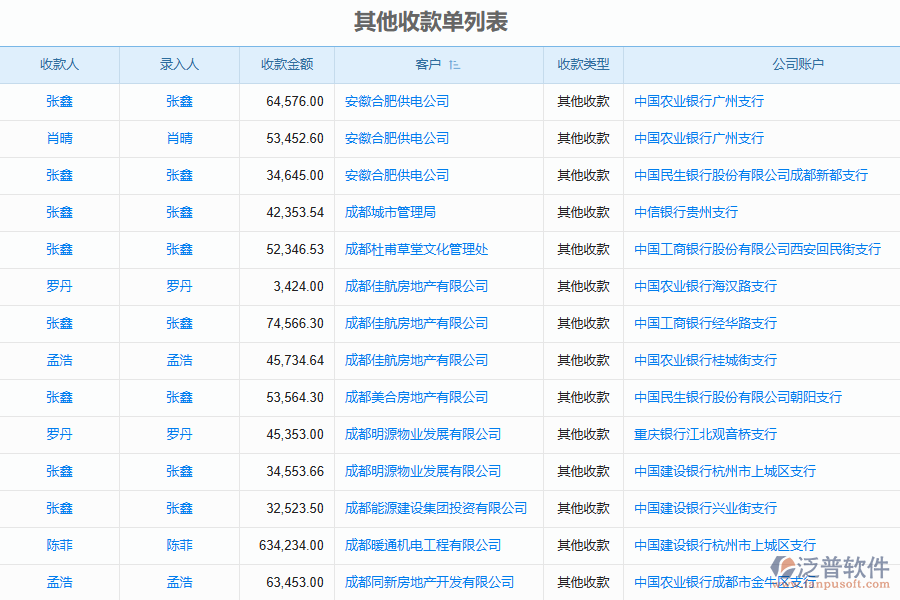
Task: Click 陈菲 in the 录入人 column
Action: point(179,545)
